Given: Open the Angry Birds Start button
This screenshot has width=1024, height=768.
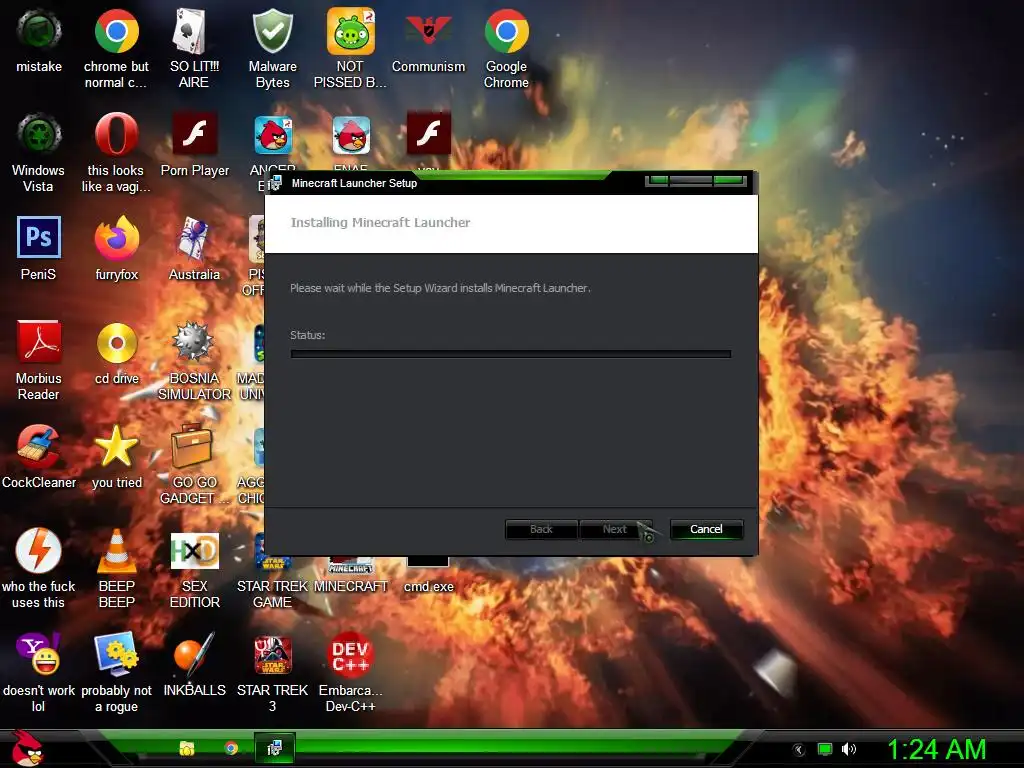Looking at the screenshot, I should coord(27,748).
